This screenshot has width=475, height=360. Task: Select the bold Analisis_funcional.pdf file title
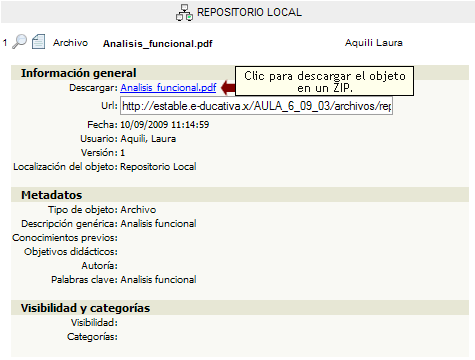coord(158,43)
